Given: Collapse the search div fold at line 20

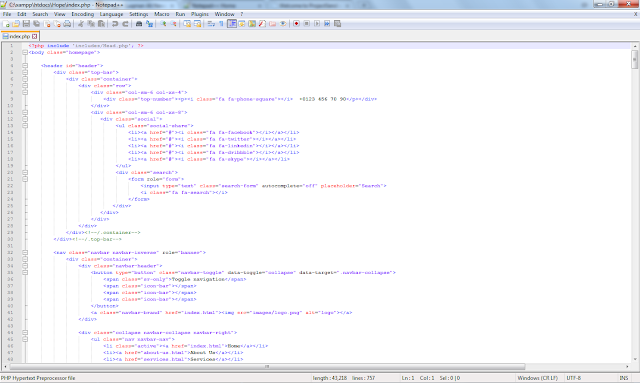Looking at the screenshot, I should coord(25,172).
